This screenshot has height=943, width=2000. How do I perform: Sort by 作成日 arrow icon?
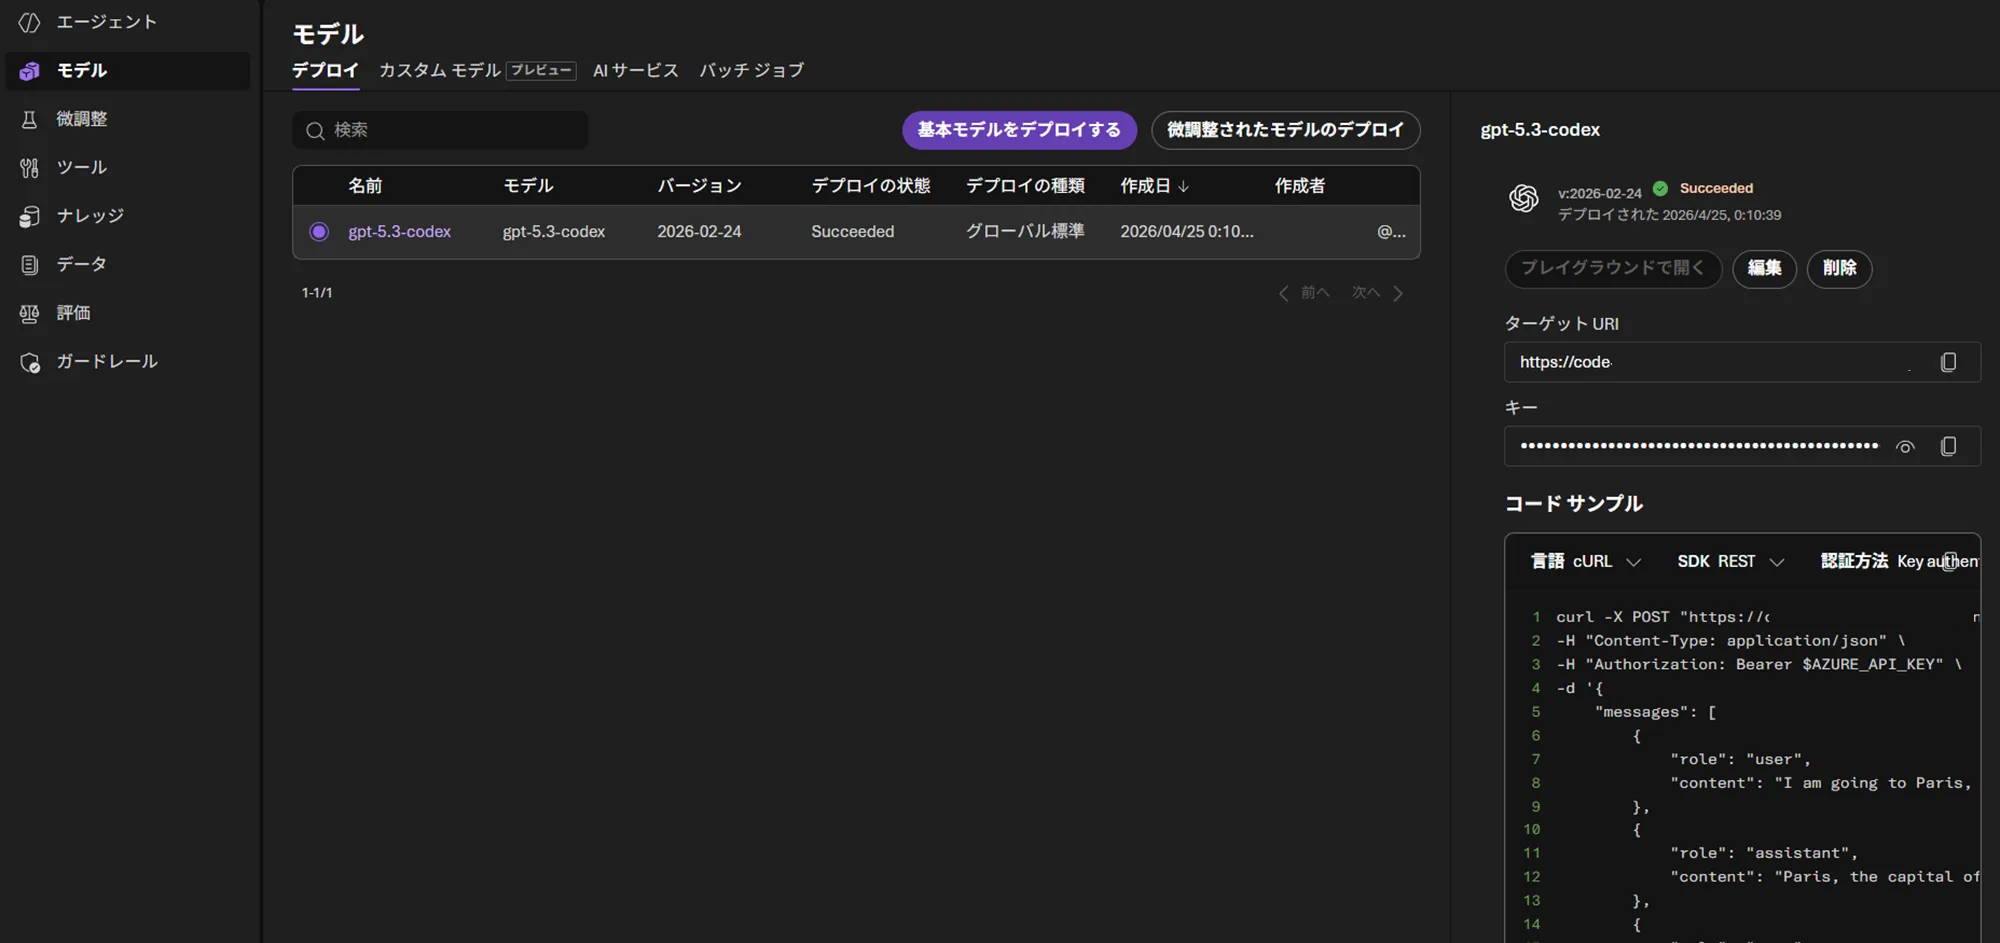coord(1184,186)
